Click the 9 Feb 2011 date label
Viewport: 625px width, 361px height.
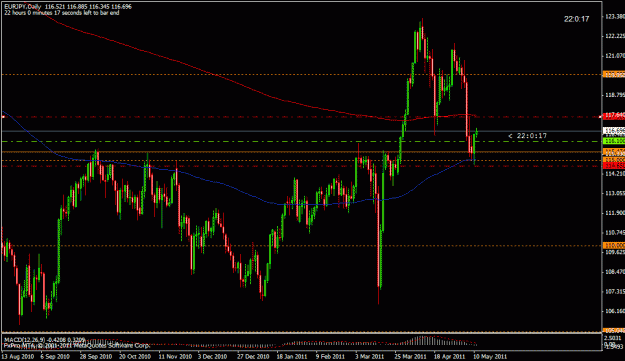coord(330,356)
